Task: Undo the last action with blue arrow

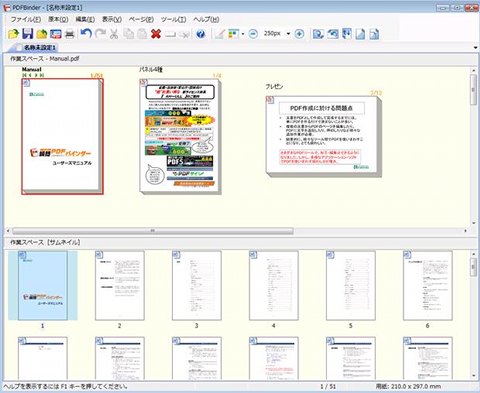Action: (86, 34)
